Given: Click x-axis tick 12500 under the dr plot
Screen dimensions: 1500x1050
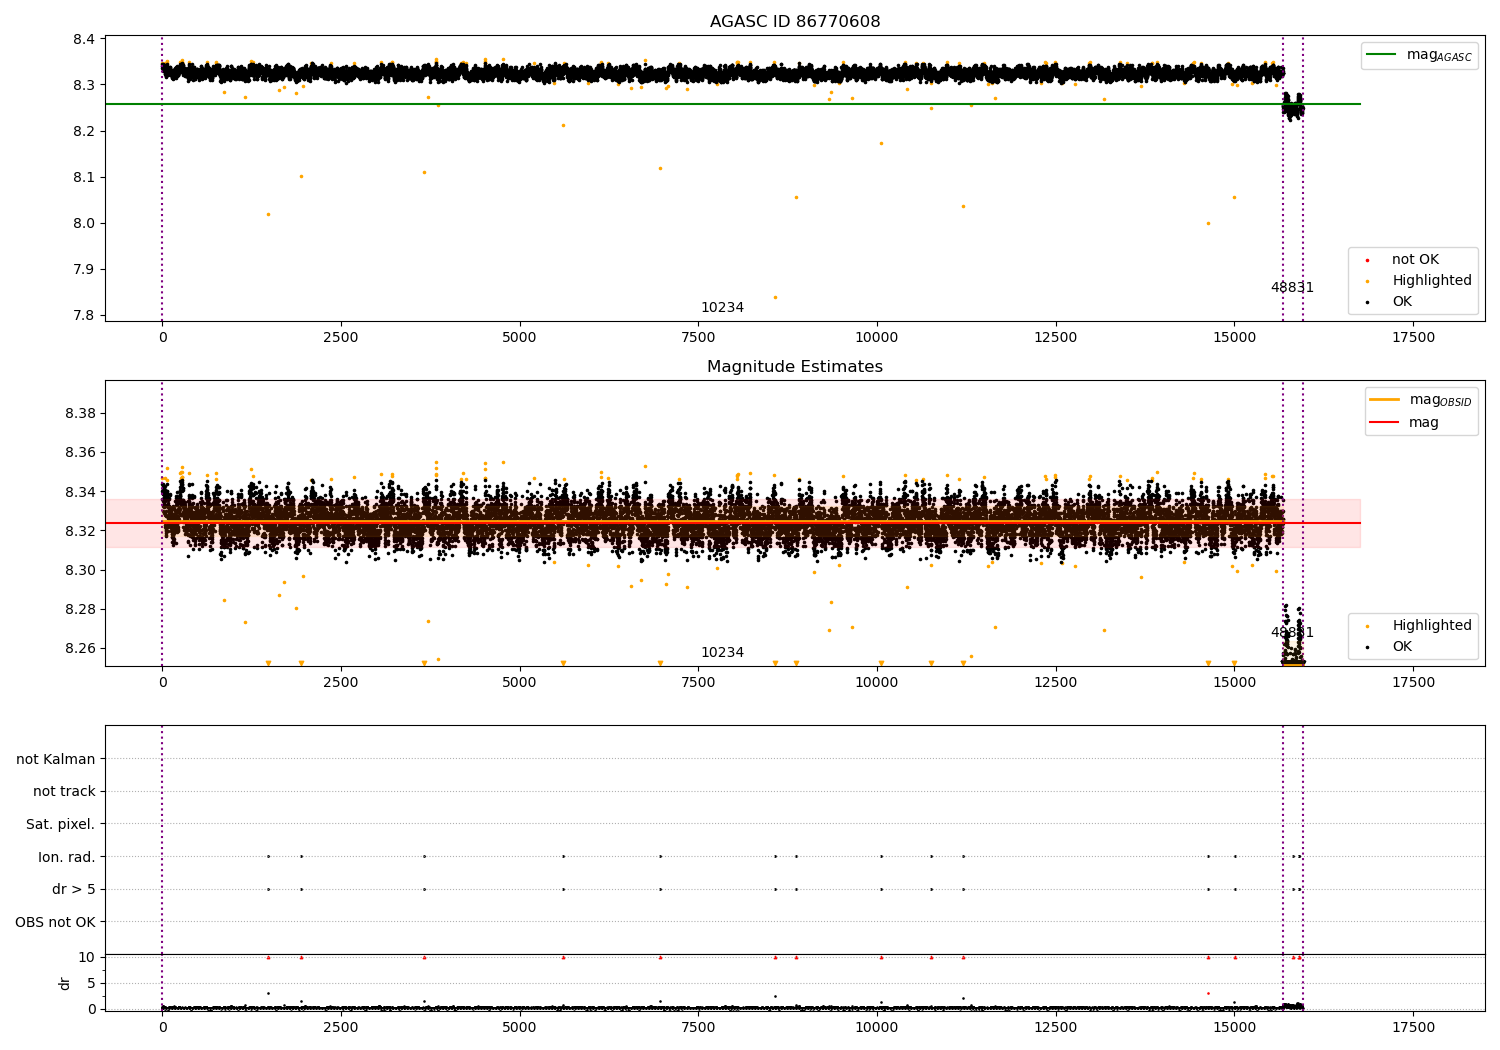Looking at the screenshot, I should (x=1055, y=1027).
